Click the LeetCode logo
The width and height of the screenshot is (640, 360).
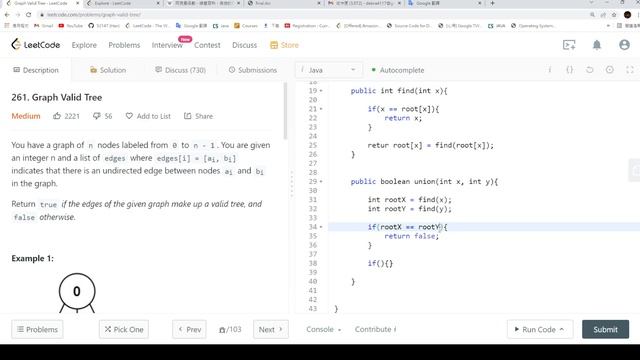tap(36, 44)
